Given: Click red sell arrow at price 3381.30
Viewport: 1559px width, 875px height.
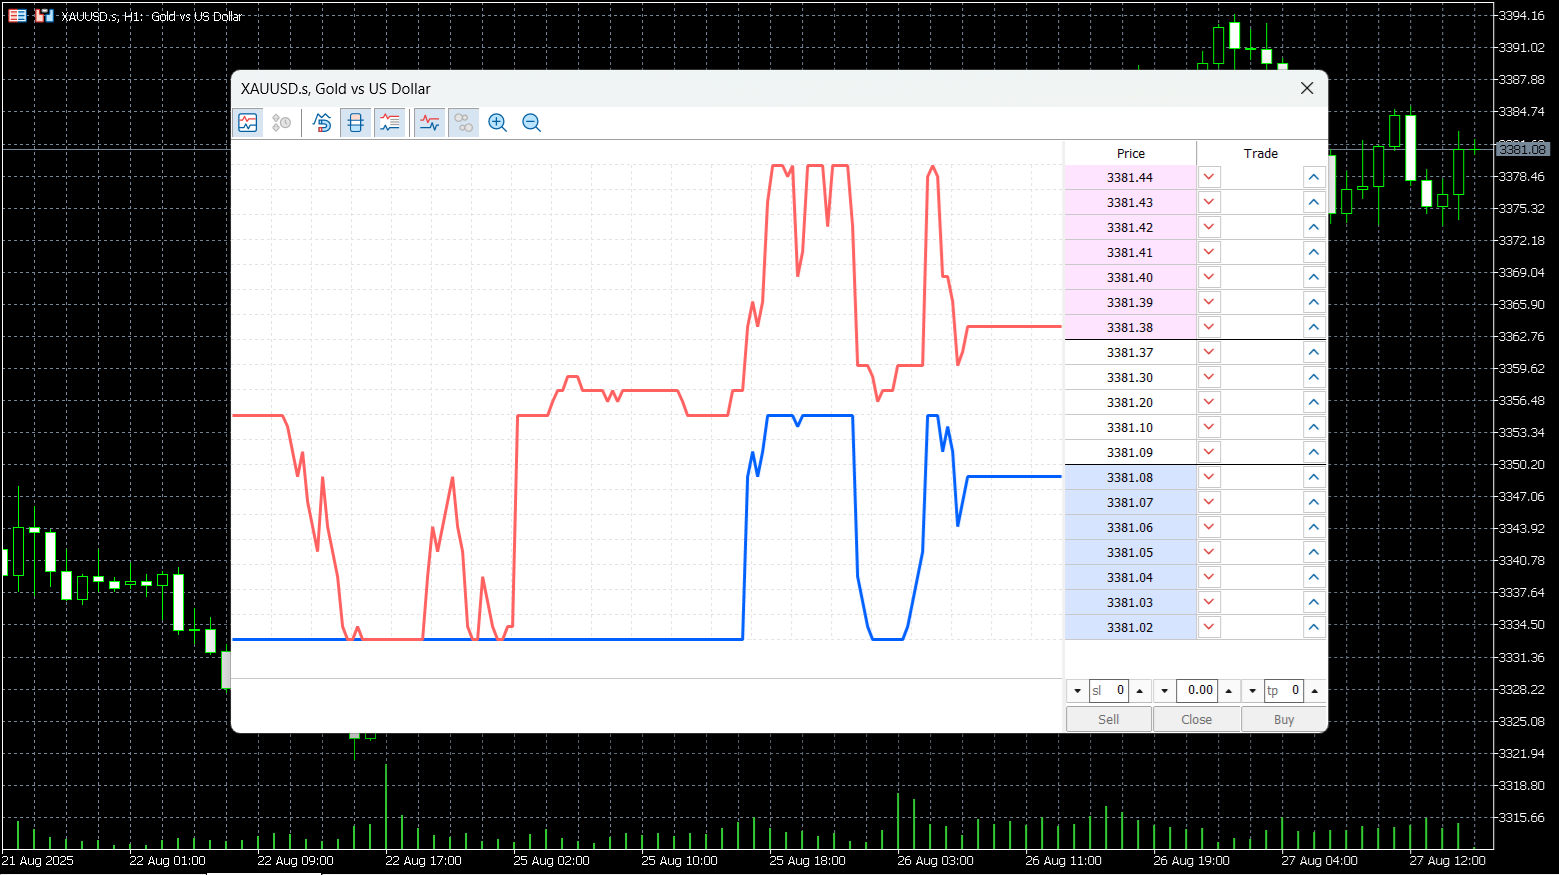Looking at the screenshot, I should pos(1209,377).
